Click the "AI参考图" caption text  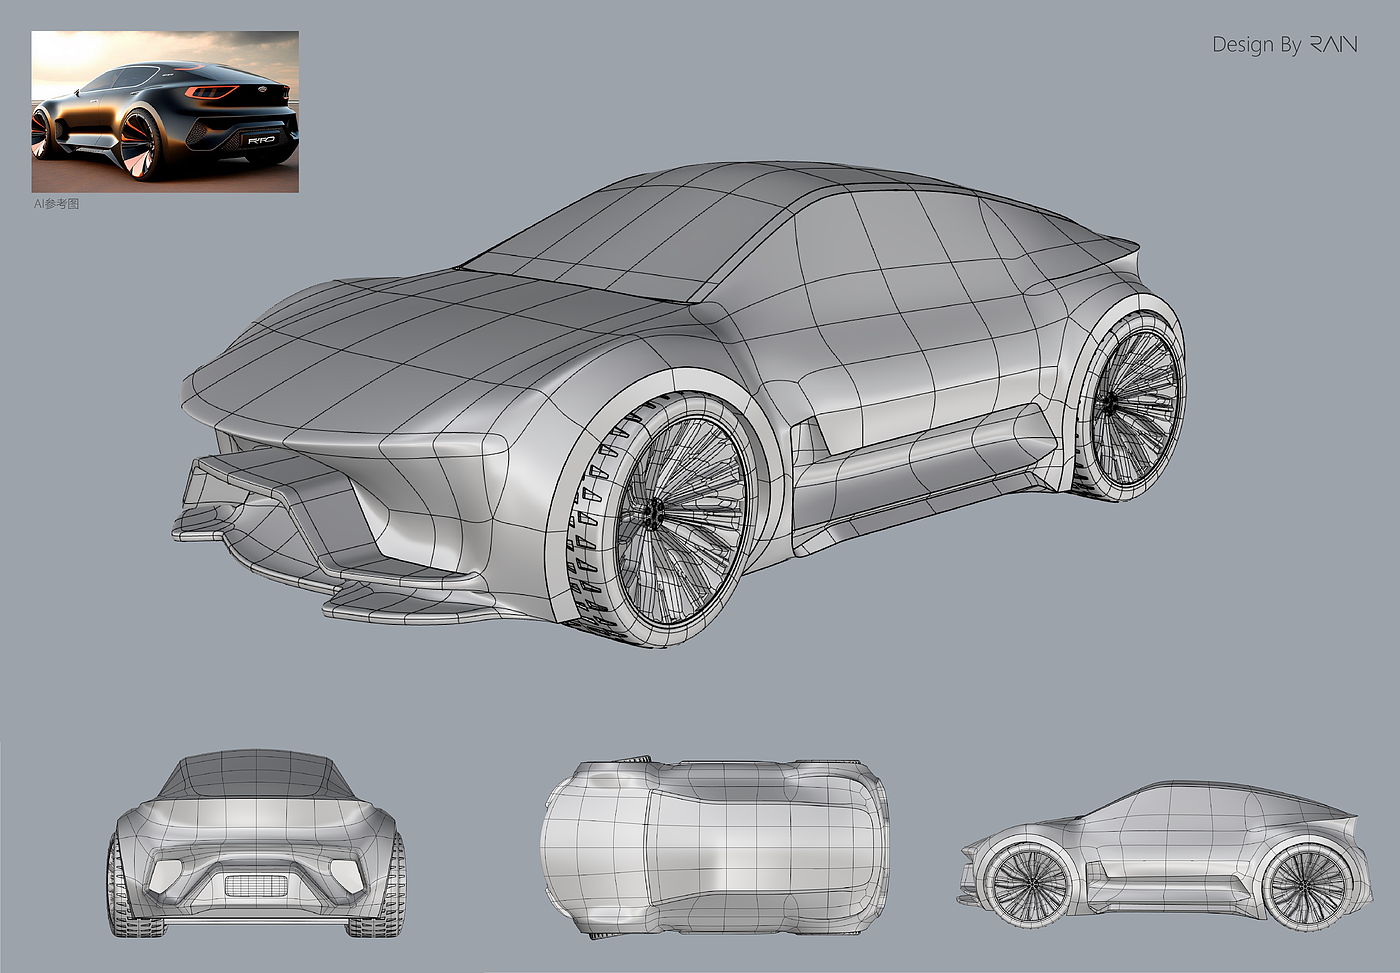point(56,204)
